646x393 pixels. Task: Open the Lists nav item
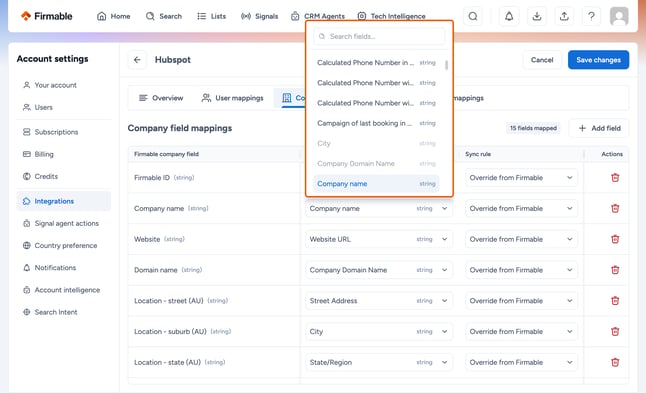tap(211, 16)
